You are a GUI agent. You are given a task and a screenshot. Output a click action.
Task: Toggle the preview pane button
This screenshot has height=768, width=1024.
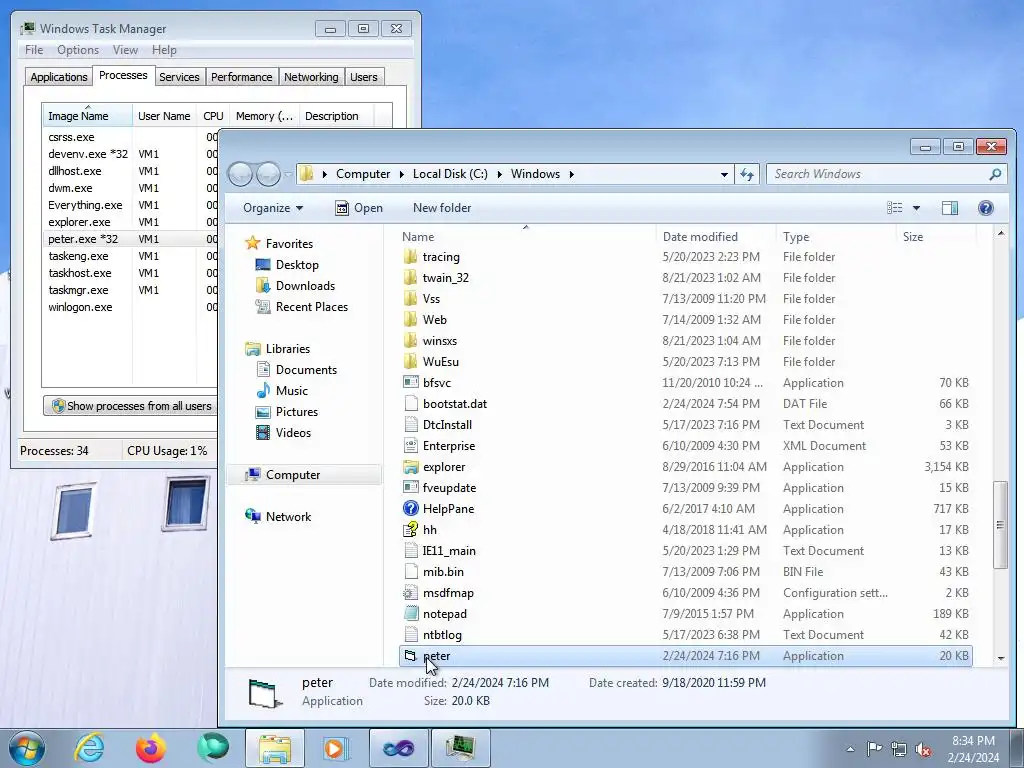pyautogui.click(x=950, y=208)
